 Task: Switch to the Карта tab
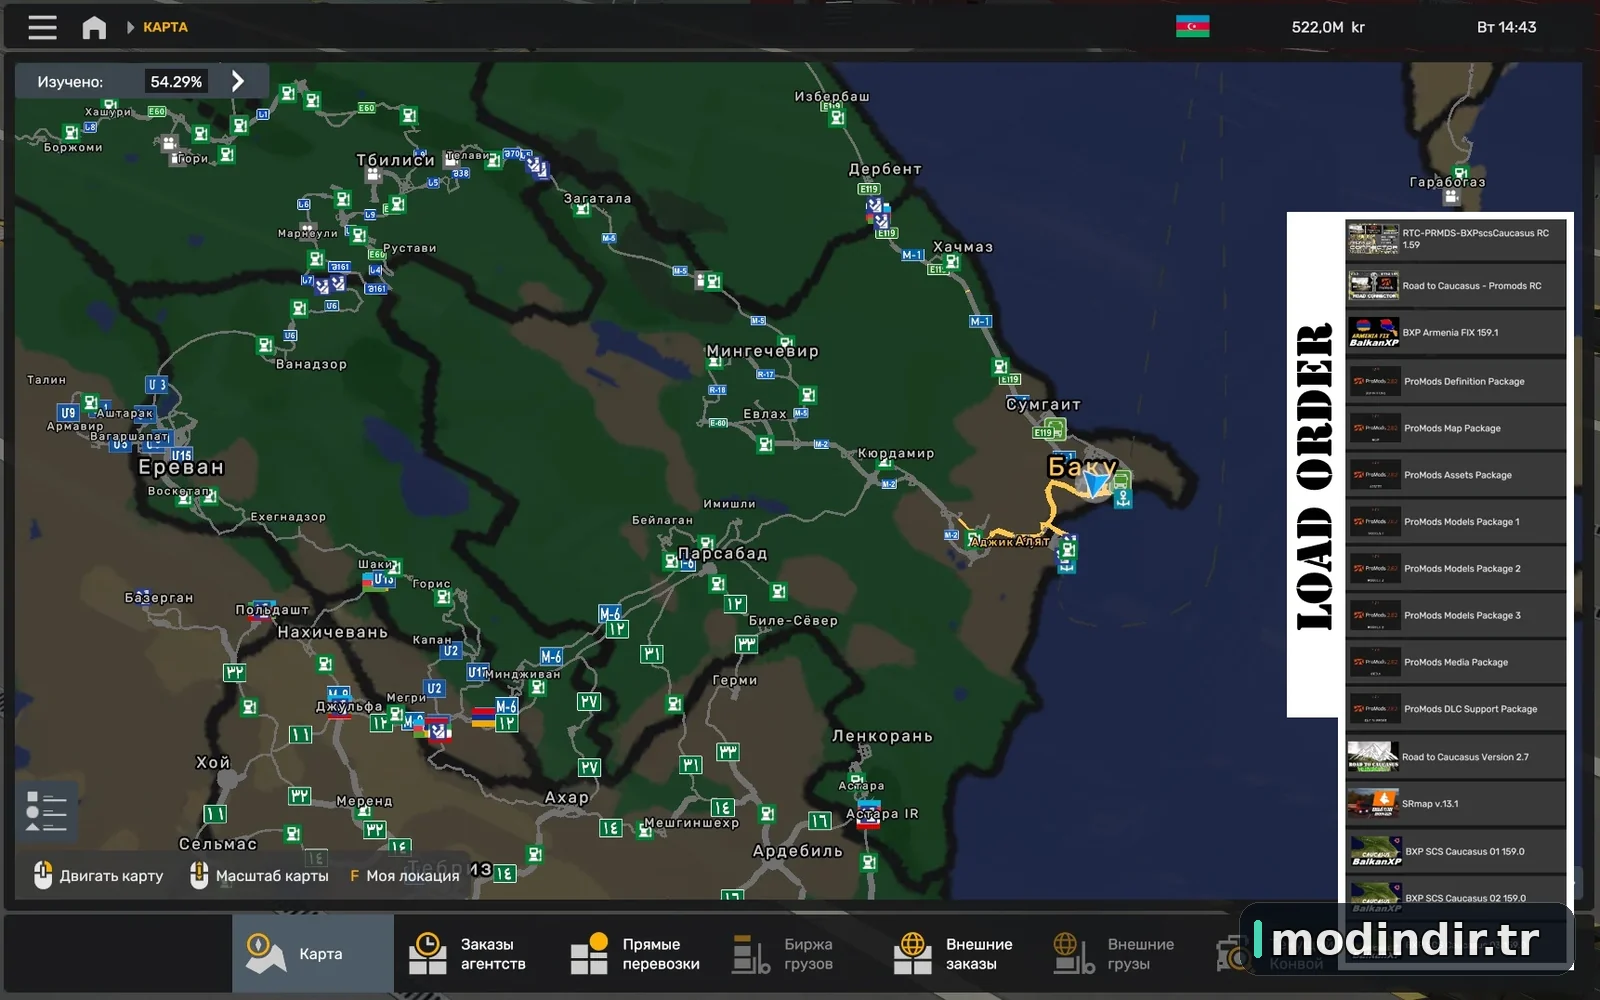pos(313,953)
